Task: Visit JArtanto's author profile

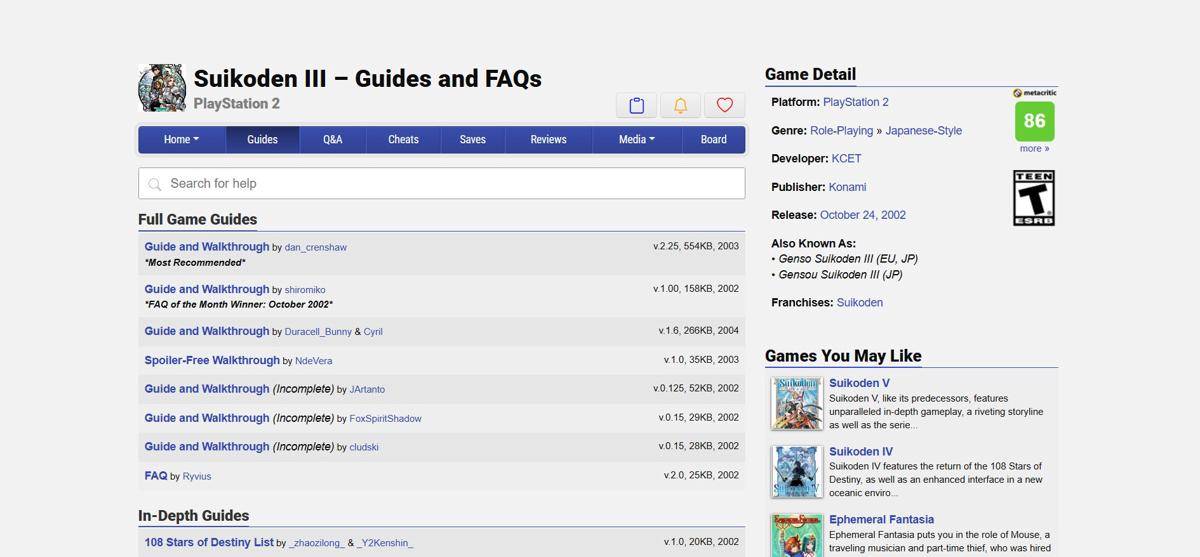Action: coord(367,390)
